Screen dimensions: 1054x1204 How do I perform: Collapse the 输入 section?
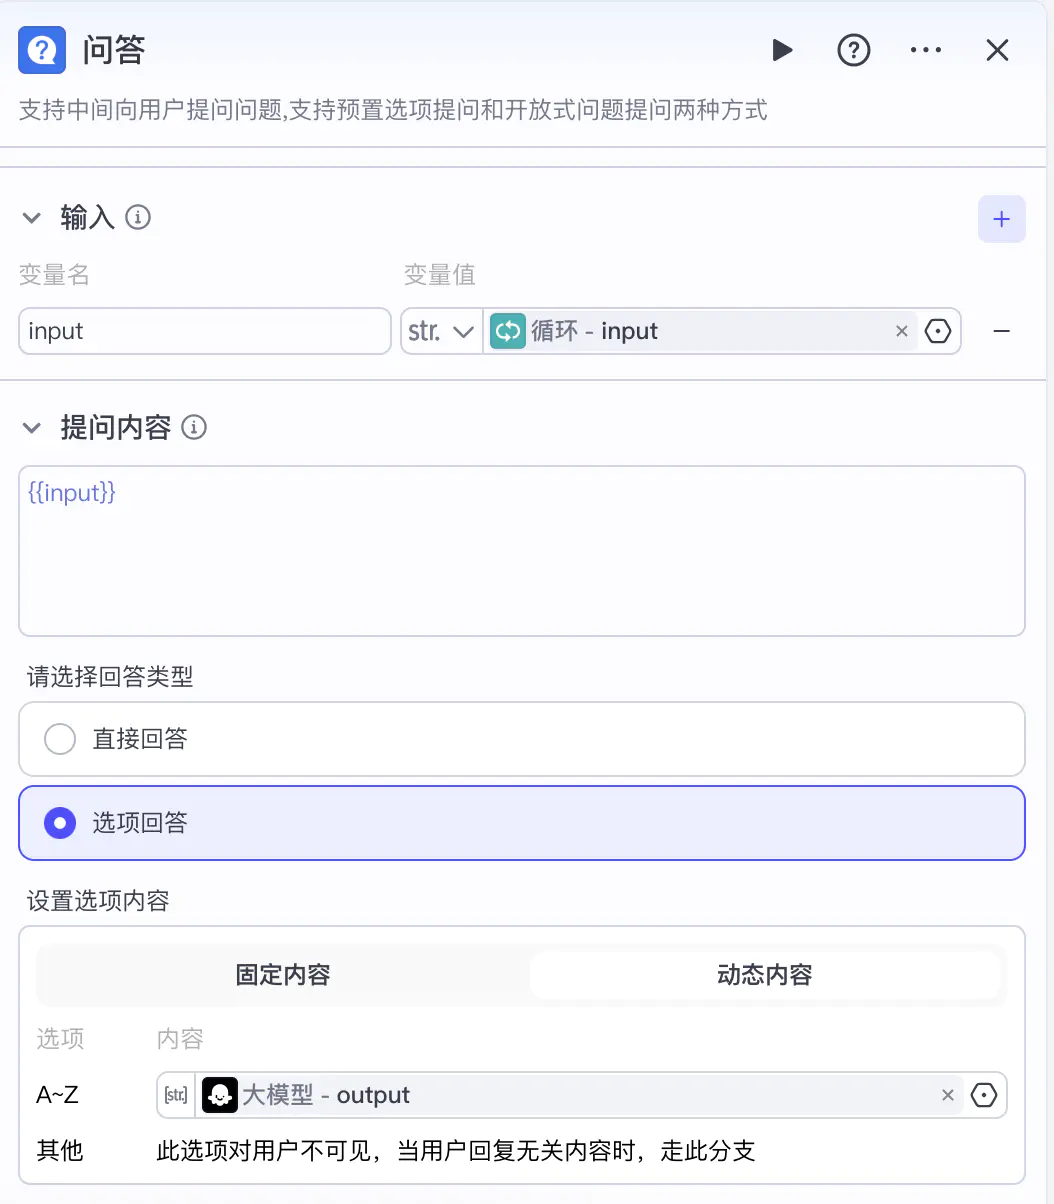32,217
